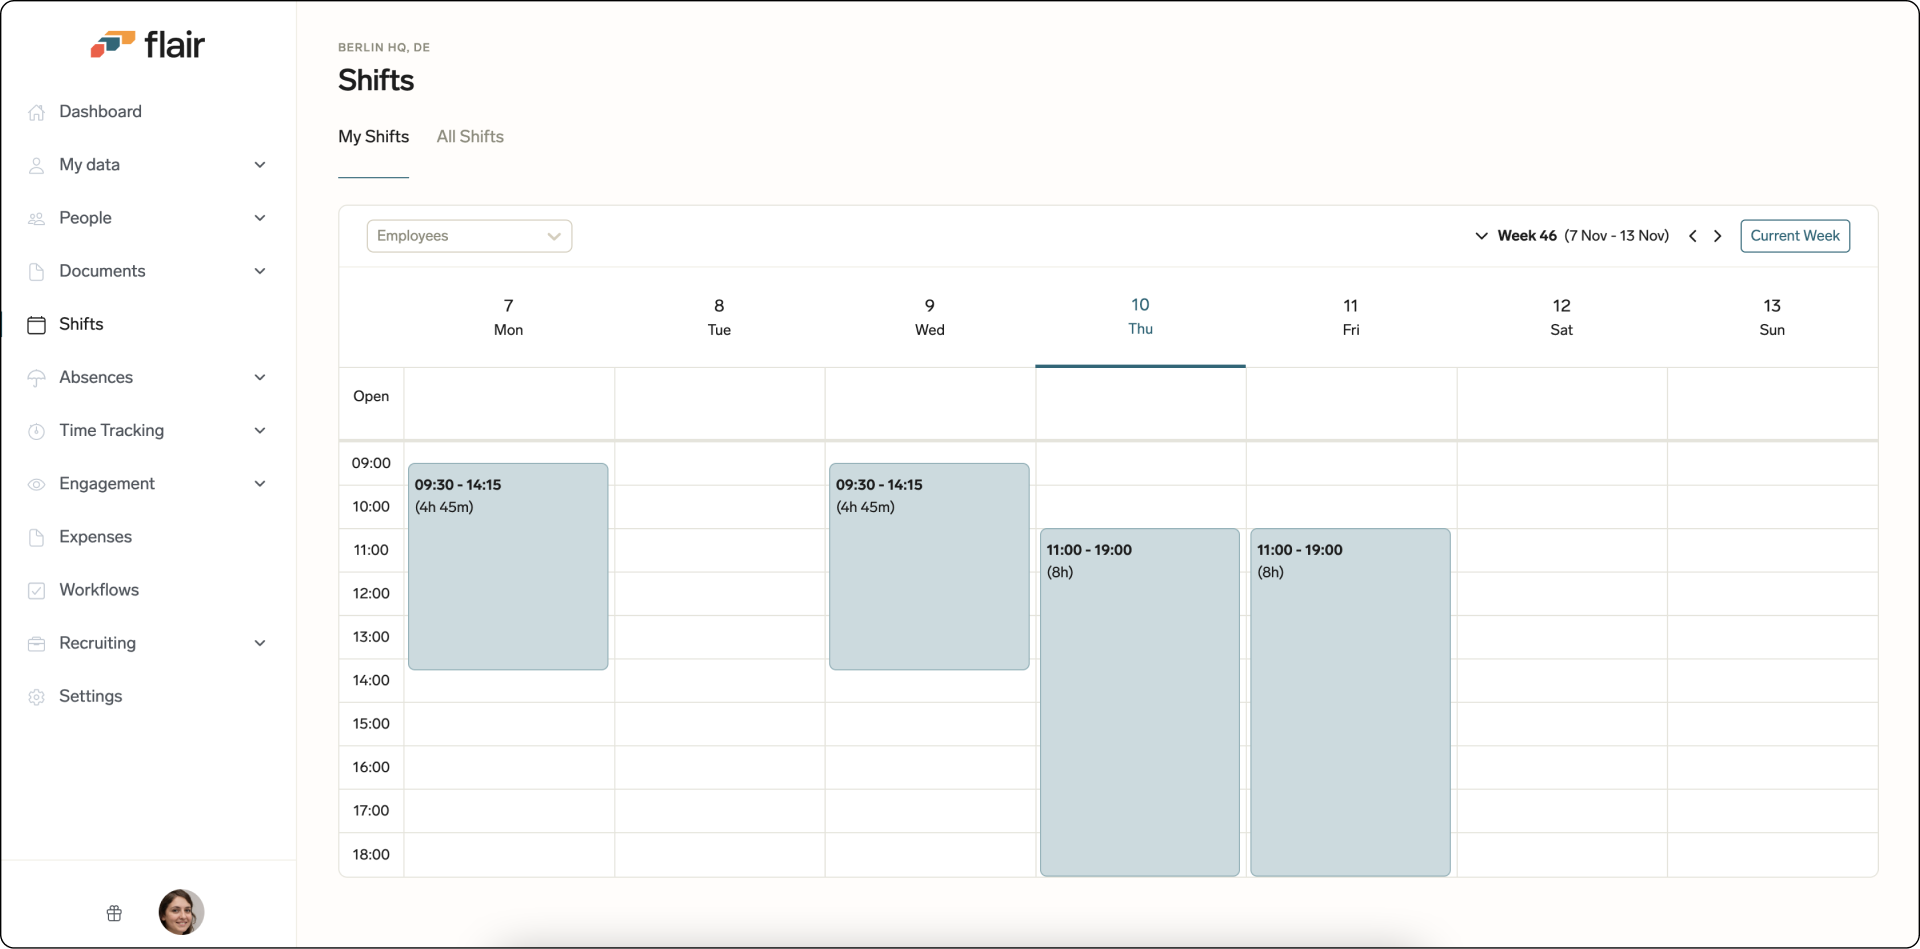Click the Recruiting briefcase icon
The width and height of the screenshot is (1920, 949).
(x=37, y=644)
